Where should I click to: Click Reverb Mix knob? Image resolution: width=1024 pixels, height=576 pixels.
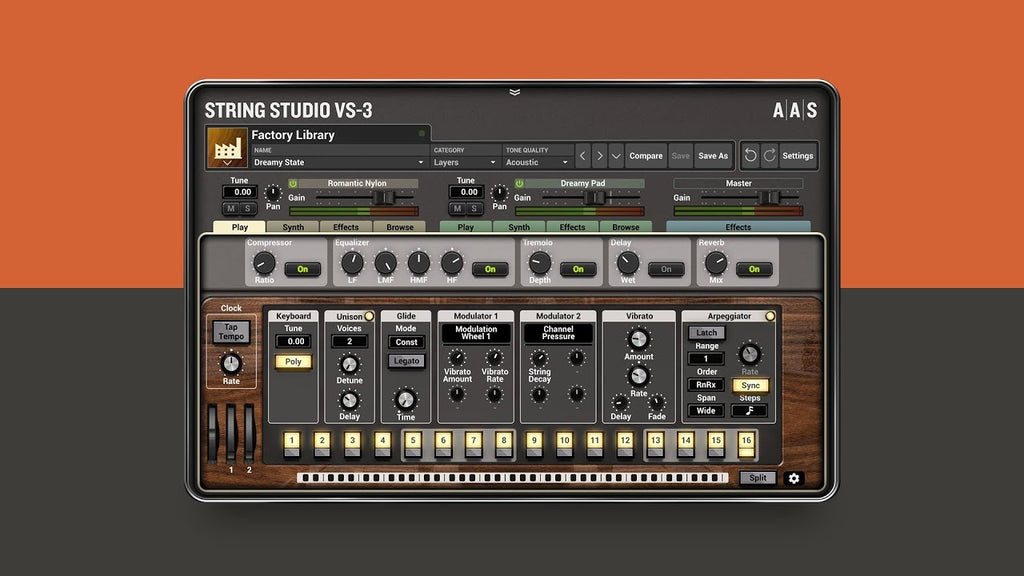tap(716, 263)
